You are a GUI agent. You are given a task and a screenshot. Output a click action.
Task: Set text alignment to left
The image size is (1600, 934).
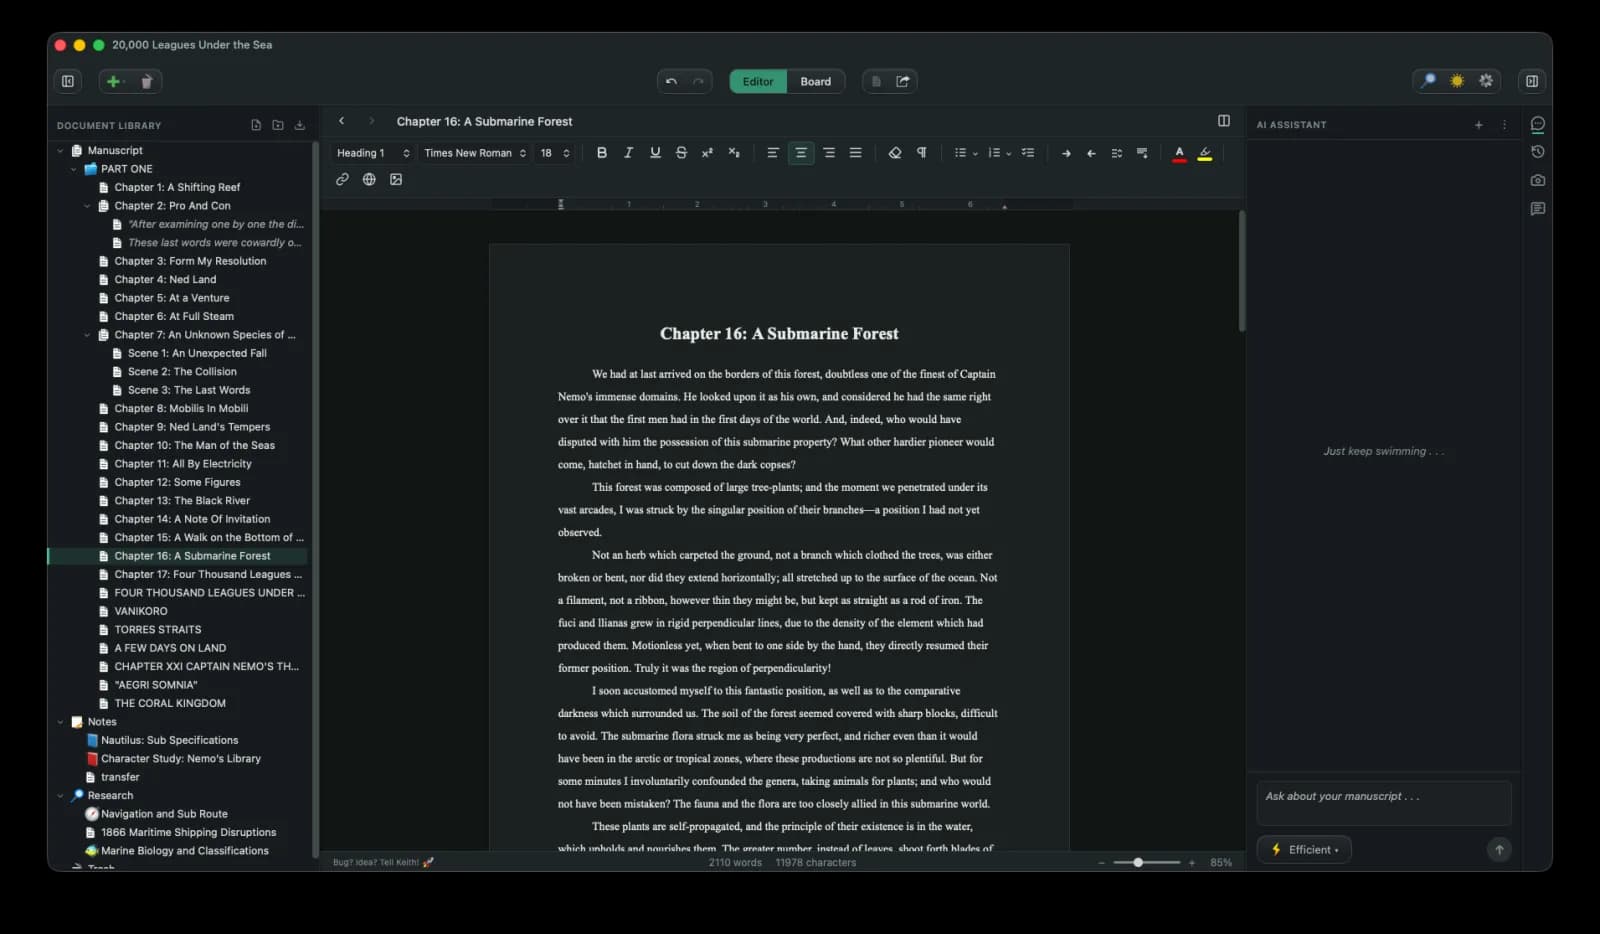[x=773, y=153]
